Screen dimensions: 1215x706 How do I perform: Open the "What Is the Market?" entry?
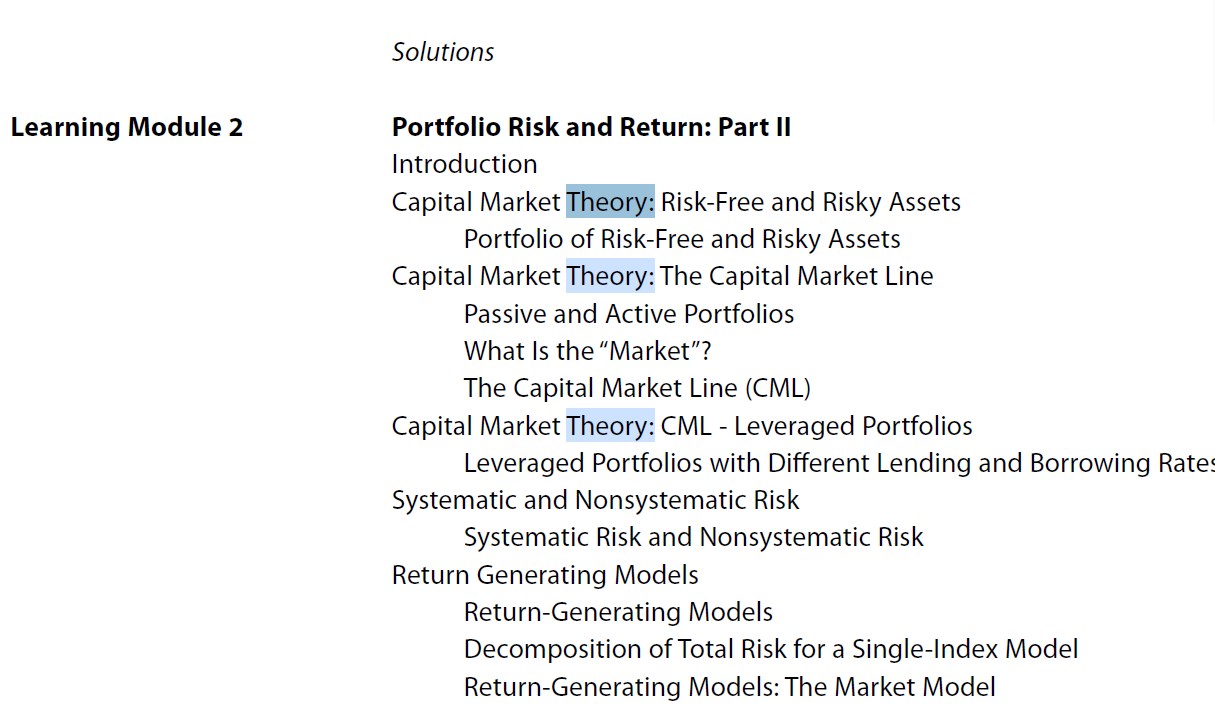click(588, 351)
